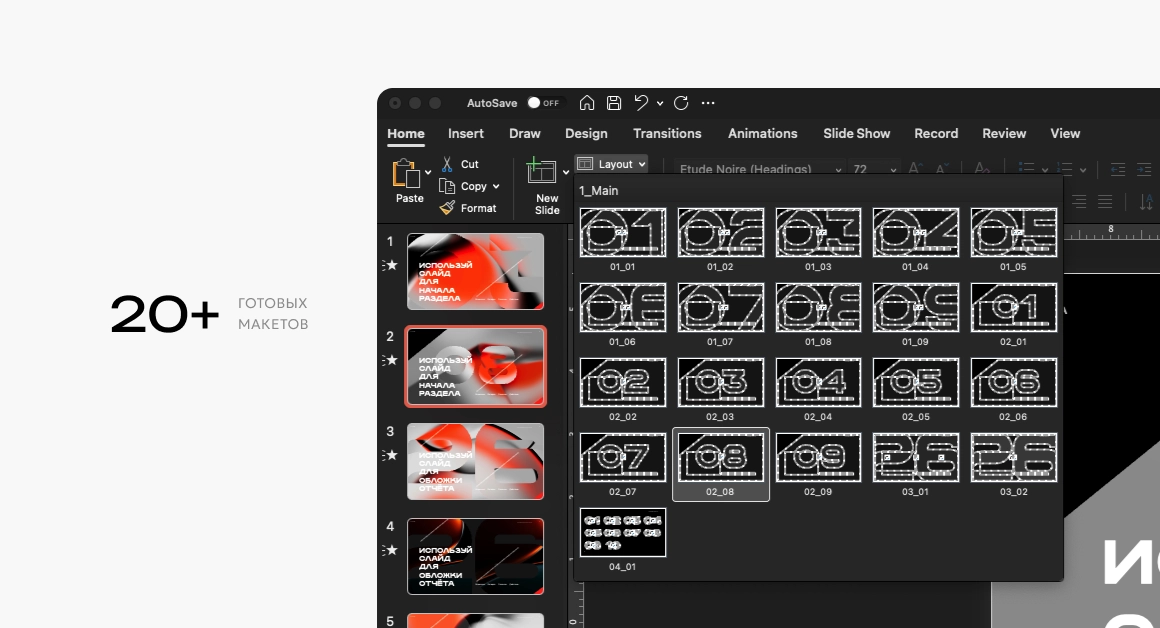Screen dimensions: 1160x628
Task: Click the Paste button
Action: 409,180
